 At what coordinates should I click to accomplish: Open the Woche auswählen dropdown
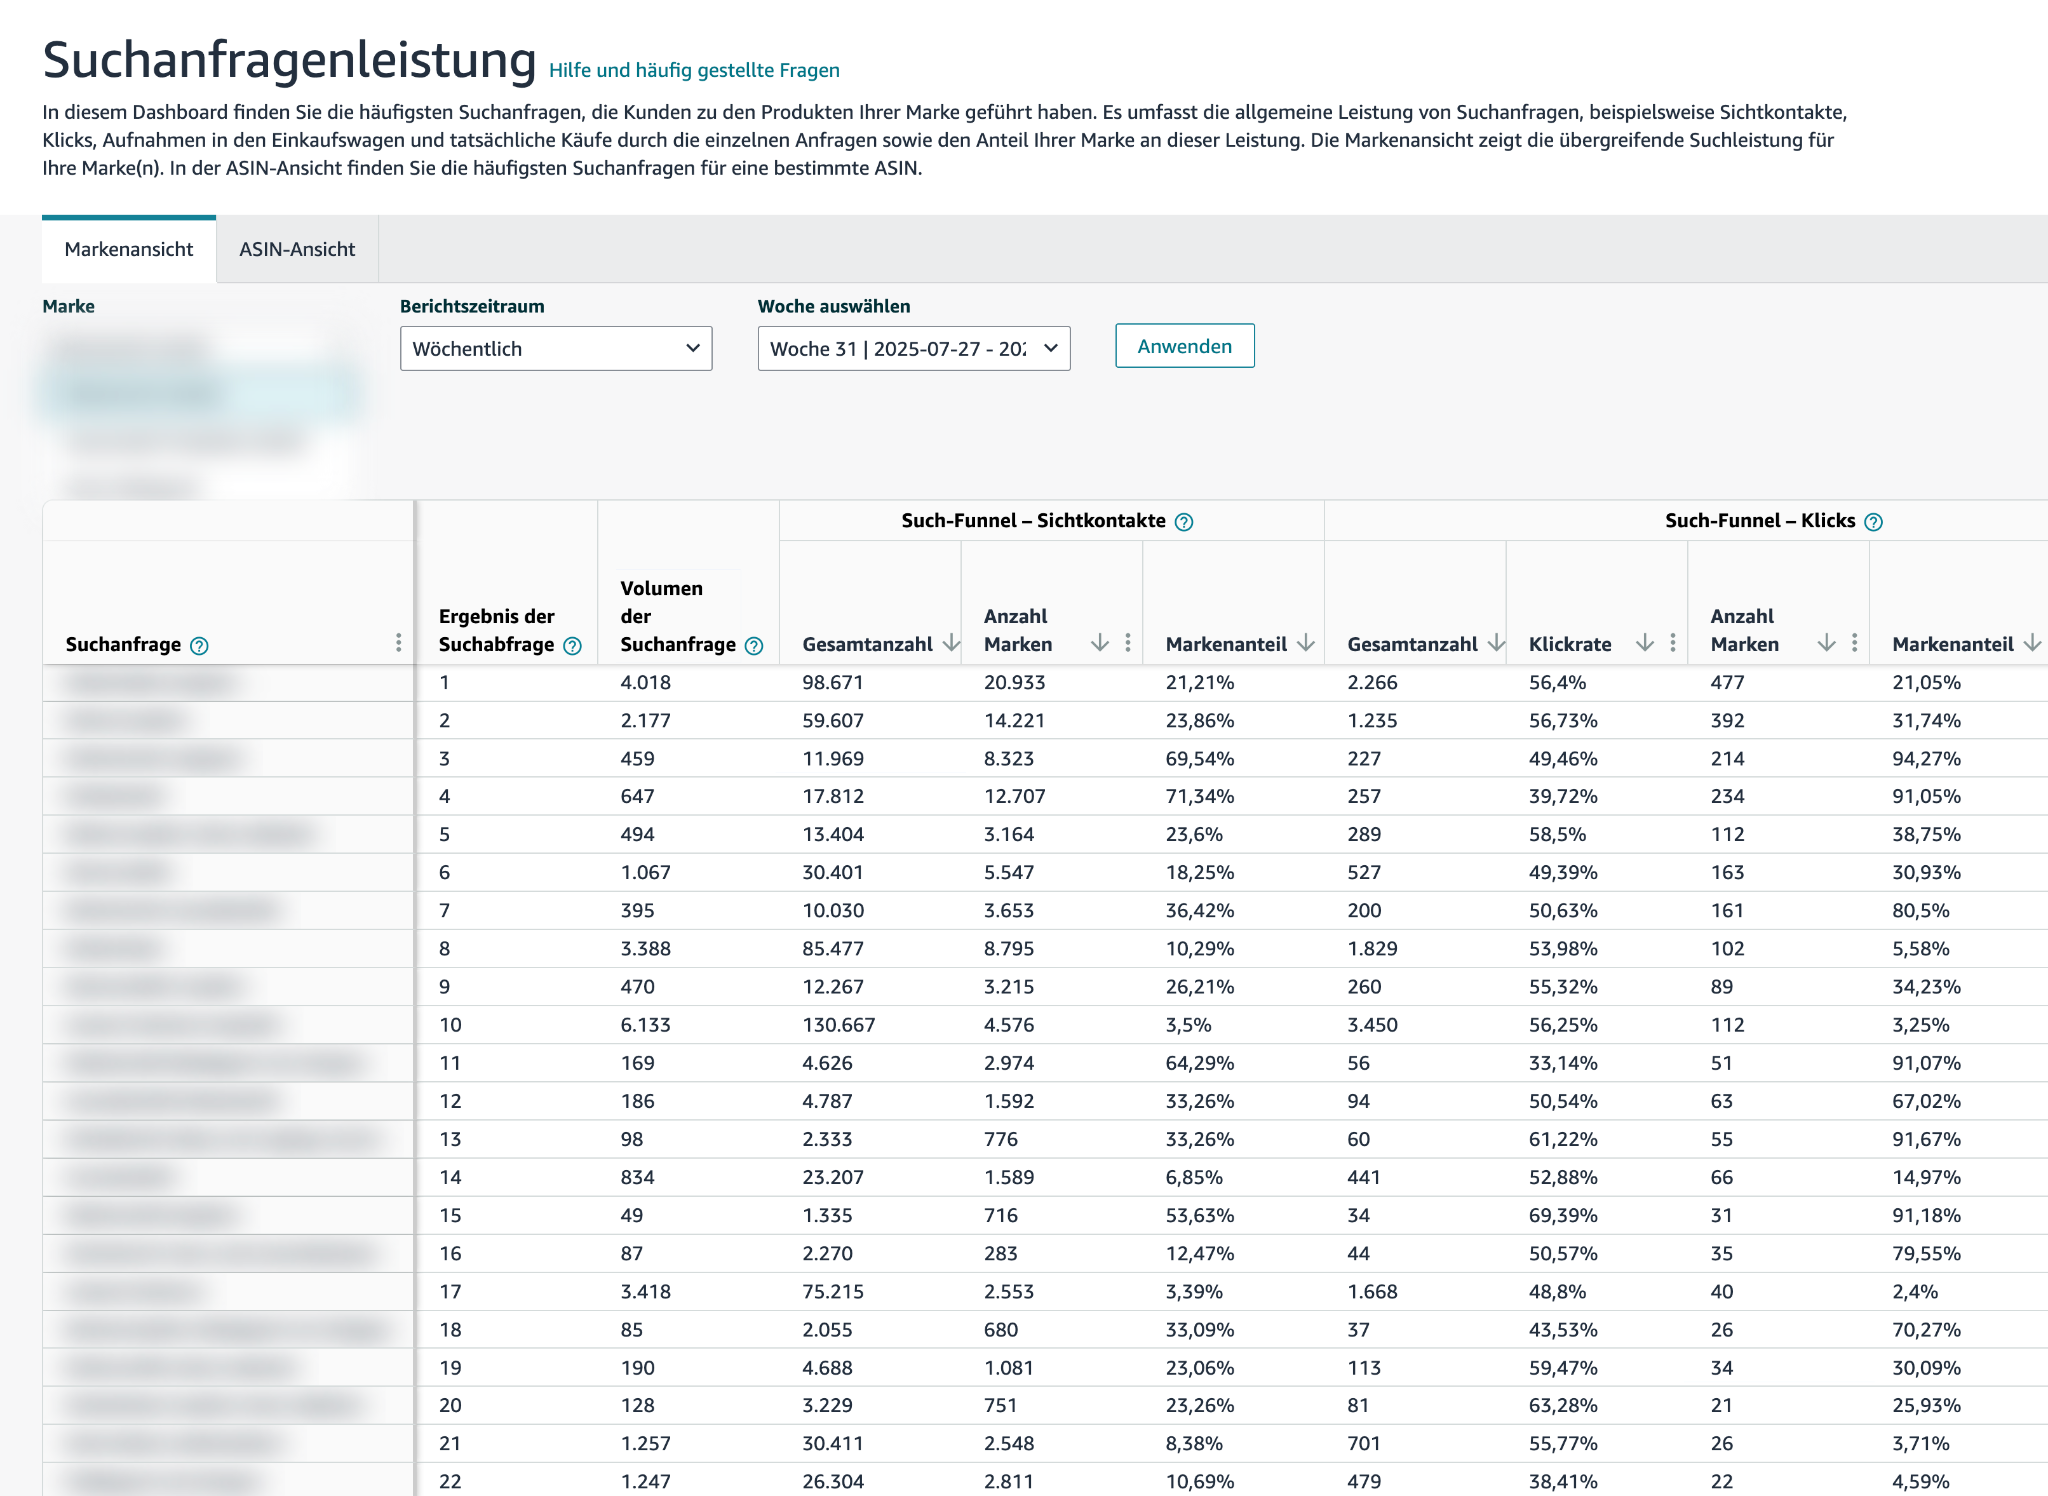point(914,349)
